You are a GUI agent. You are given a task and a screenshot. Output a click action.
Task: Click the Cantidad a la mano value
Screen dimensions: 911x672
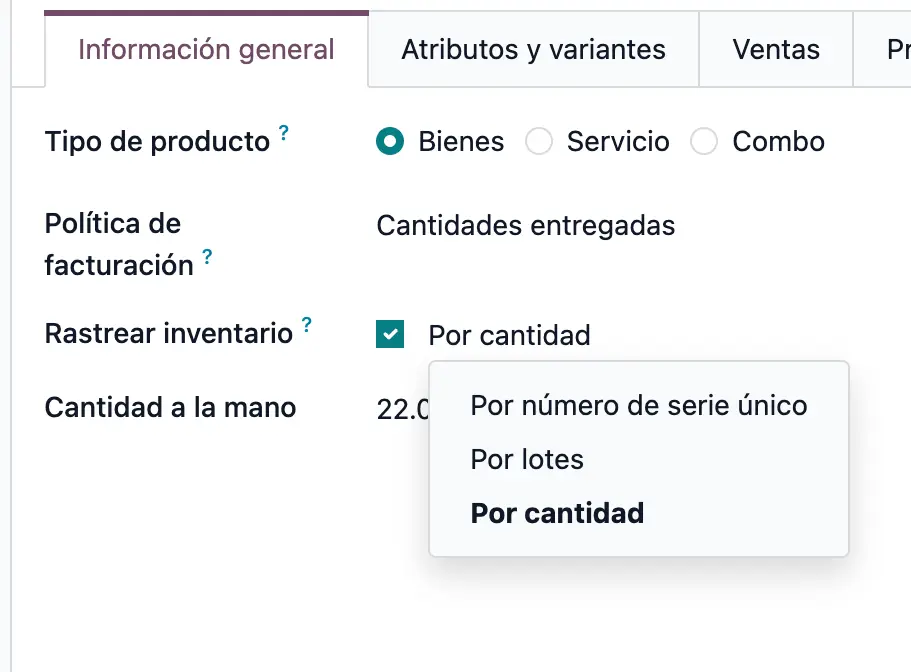tap(402, 409)
